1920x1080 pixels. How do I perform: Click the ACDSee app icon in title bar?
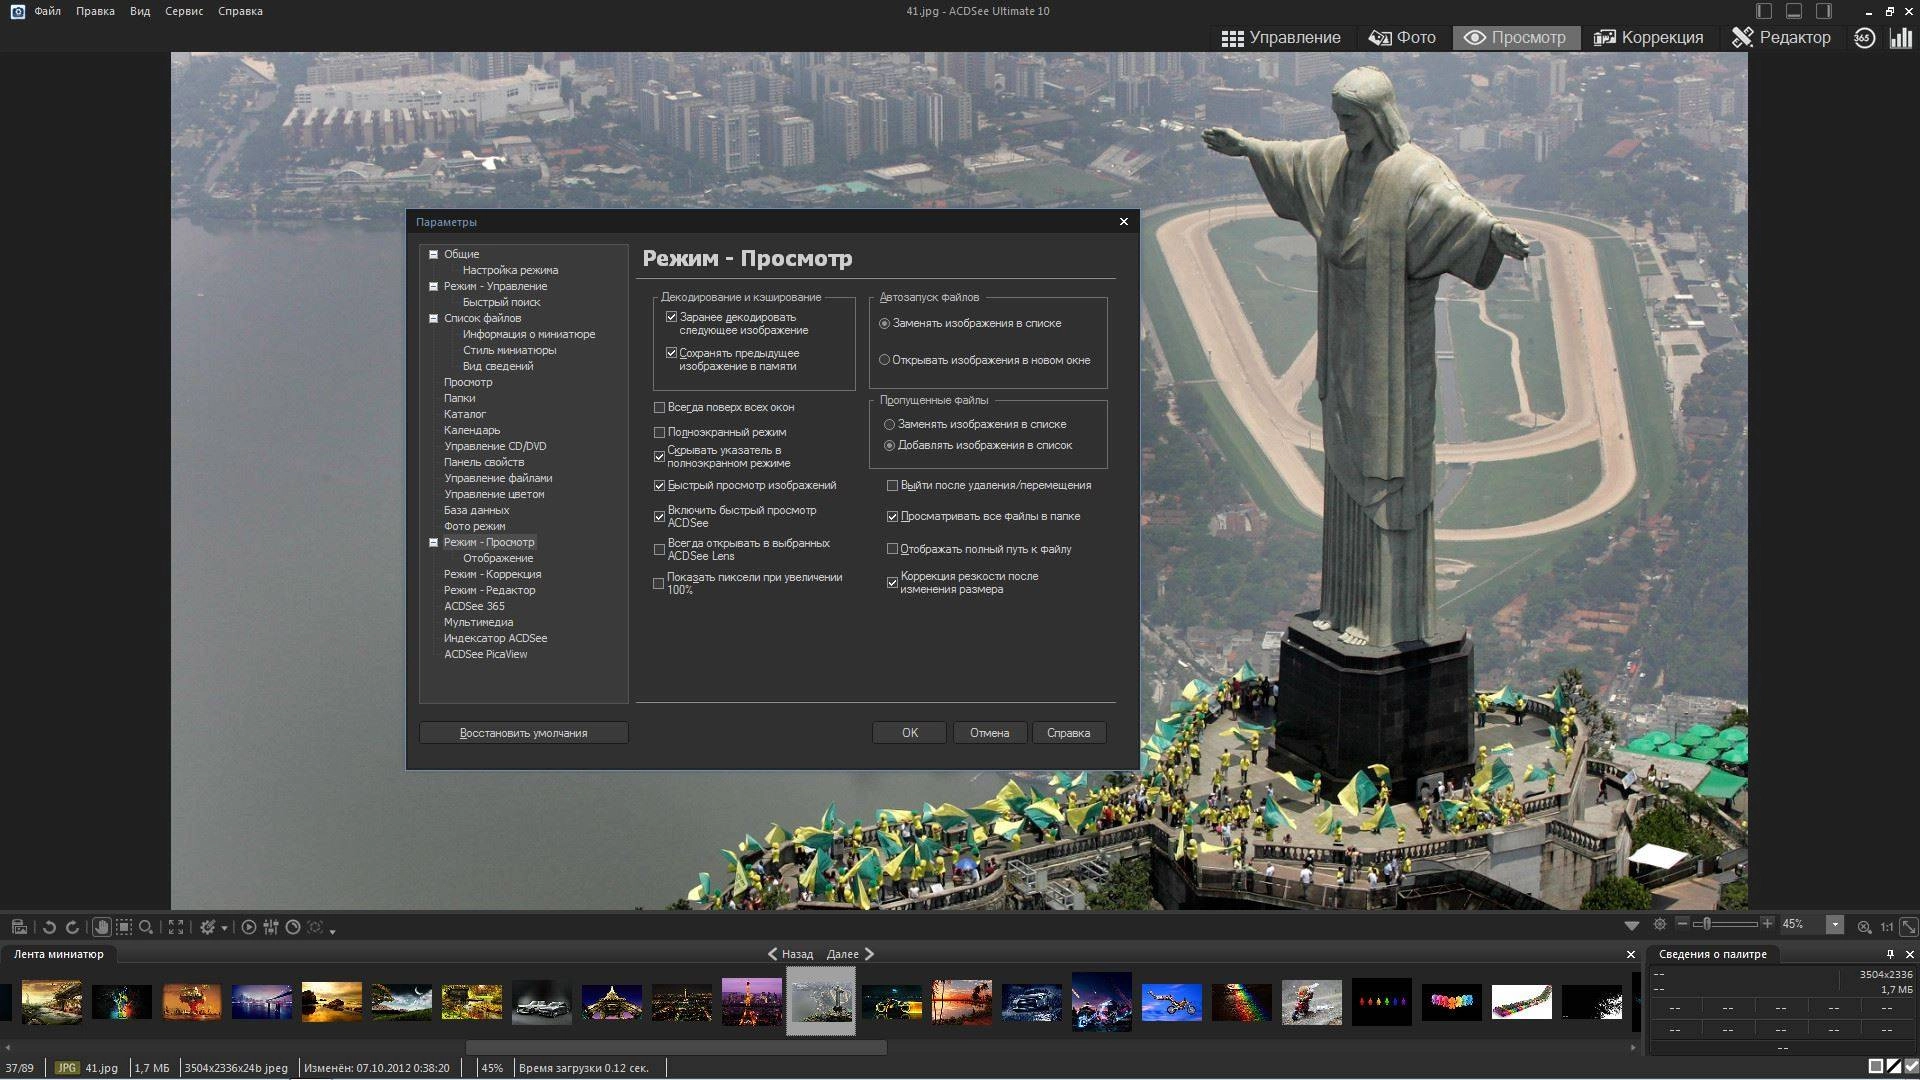(x=17, y=11)
